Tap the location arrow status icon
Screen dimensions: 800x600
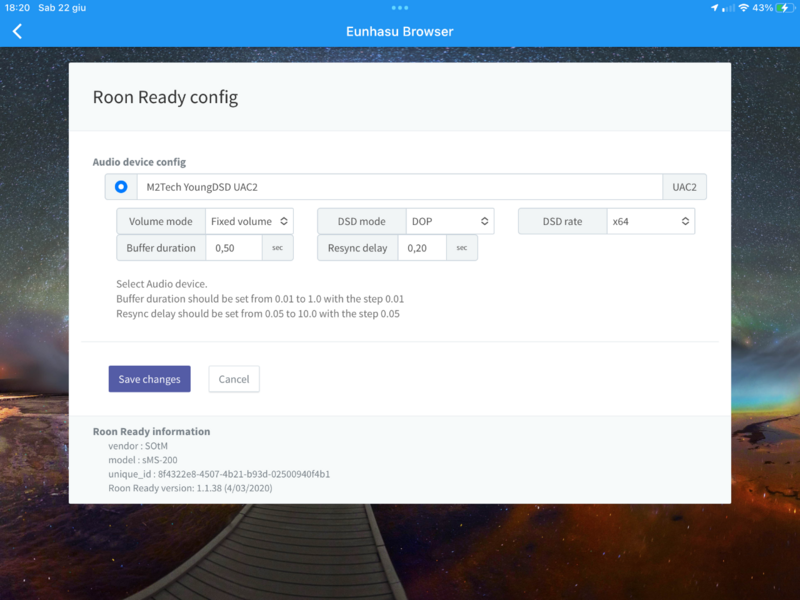[714, 8]
